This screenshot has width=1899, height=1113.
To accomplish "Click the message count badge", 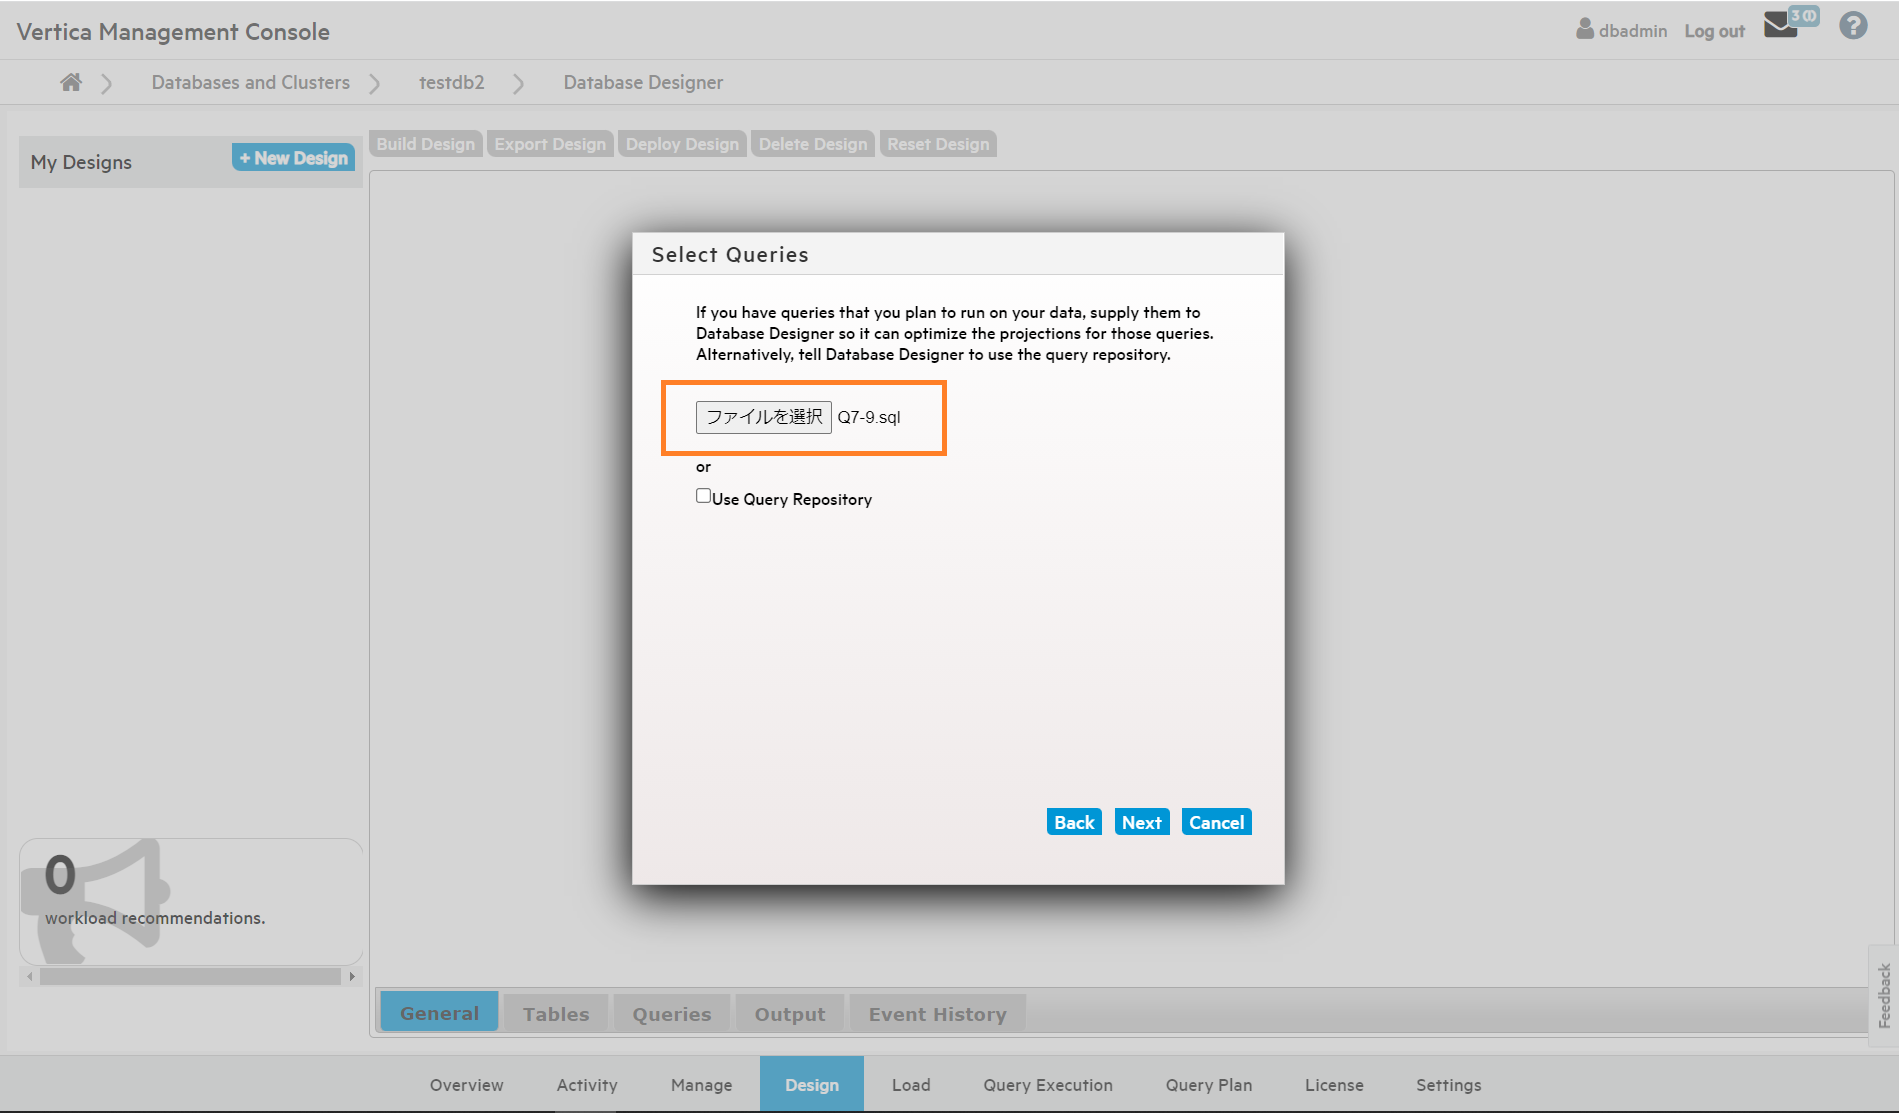I will click(x=1805, y=16).
